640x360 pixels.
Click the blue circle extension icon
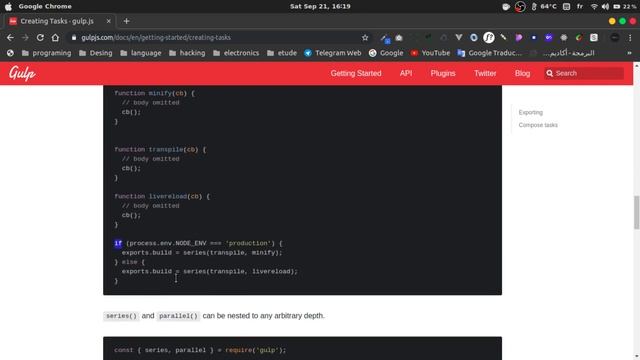(473, 38)
